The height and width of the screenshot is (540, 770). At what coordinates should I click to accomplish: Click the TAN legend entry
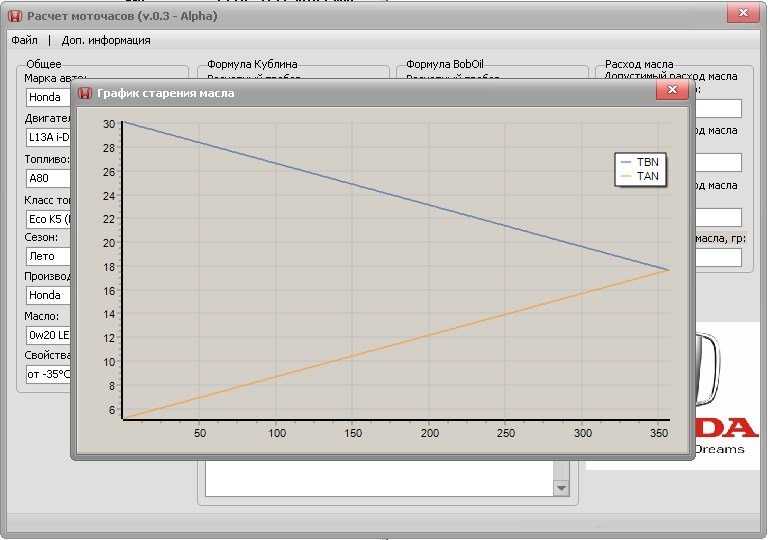point(640,176)
